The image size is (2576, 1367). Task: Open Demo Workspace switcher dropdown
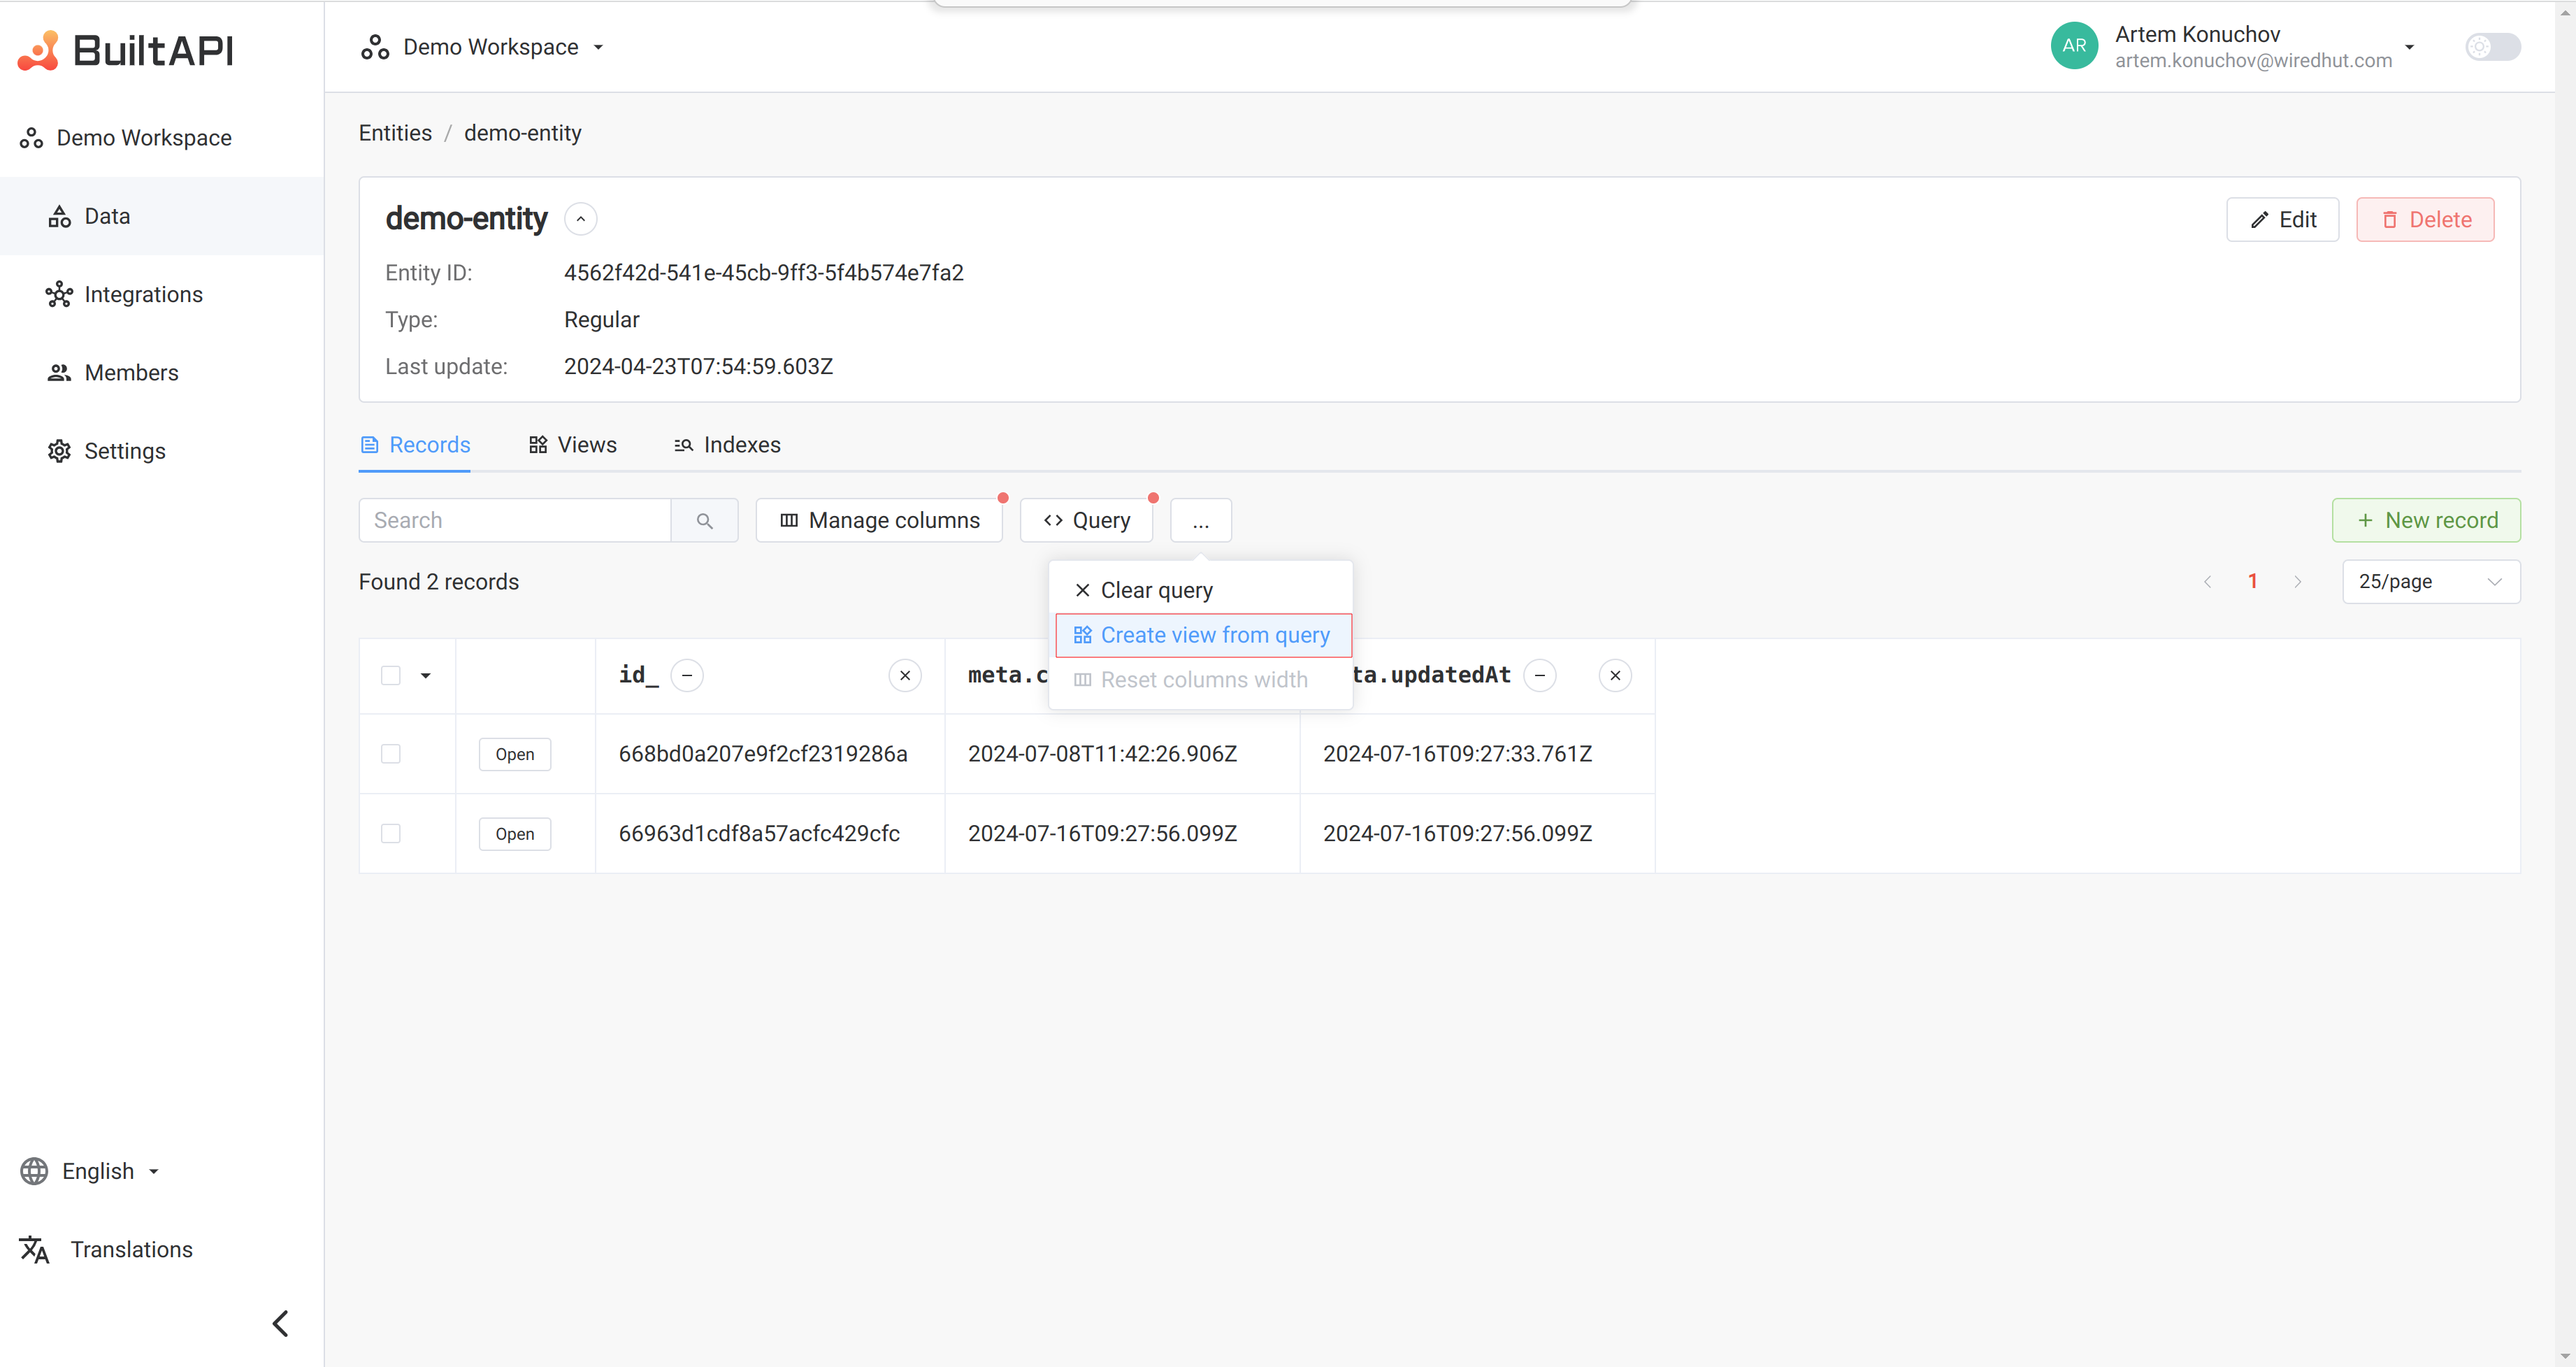[x=482, y=47]
